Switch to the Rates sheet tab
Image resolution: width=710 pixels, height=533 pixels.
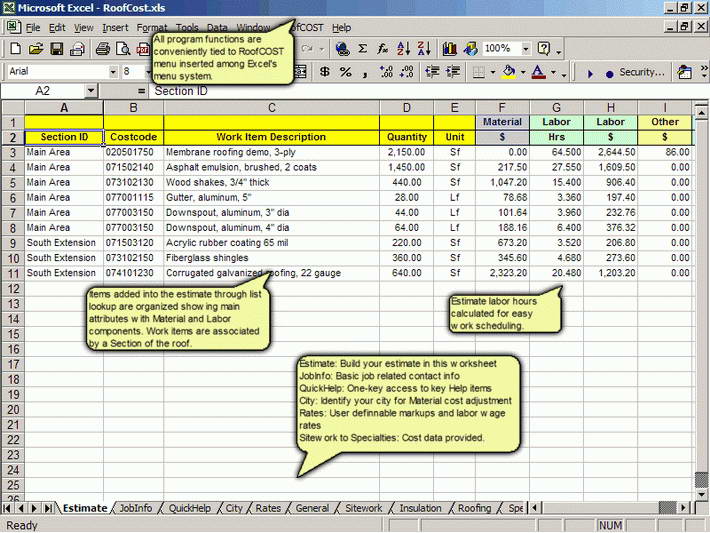coord(268,508)
